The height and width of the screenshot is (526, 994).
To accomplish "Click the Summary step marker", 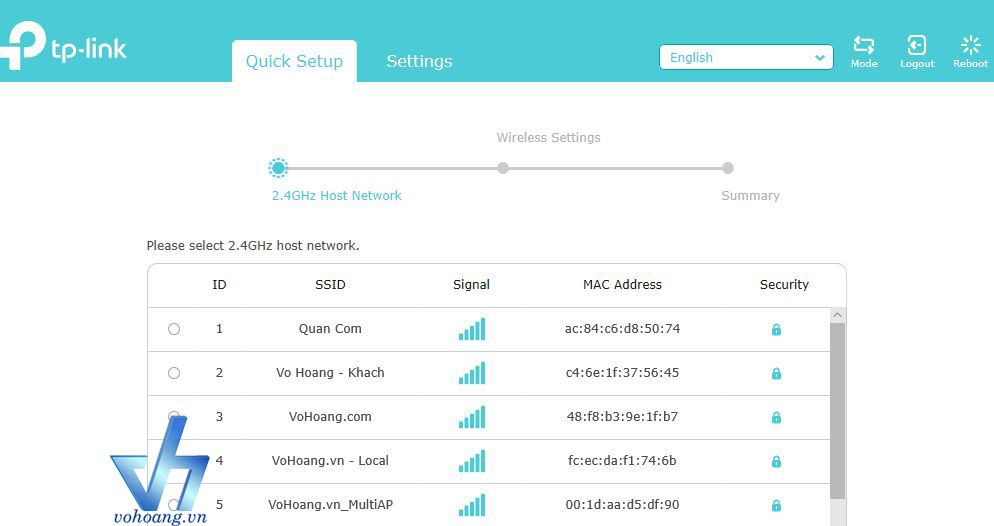I will click(x=728, y=168).
